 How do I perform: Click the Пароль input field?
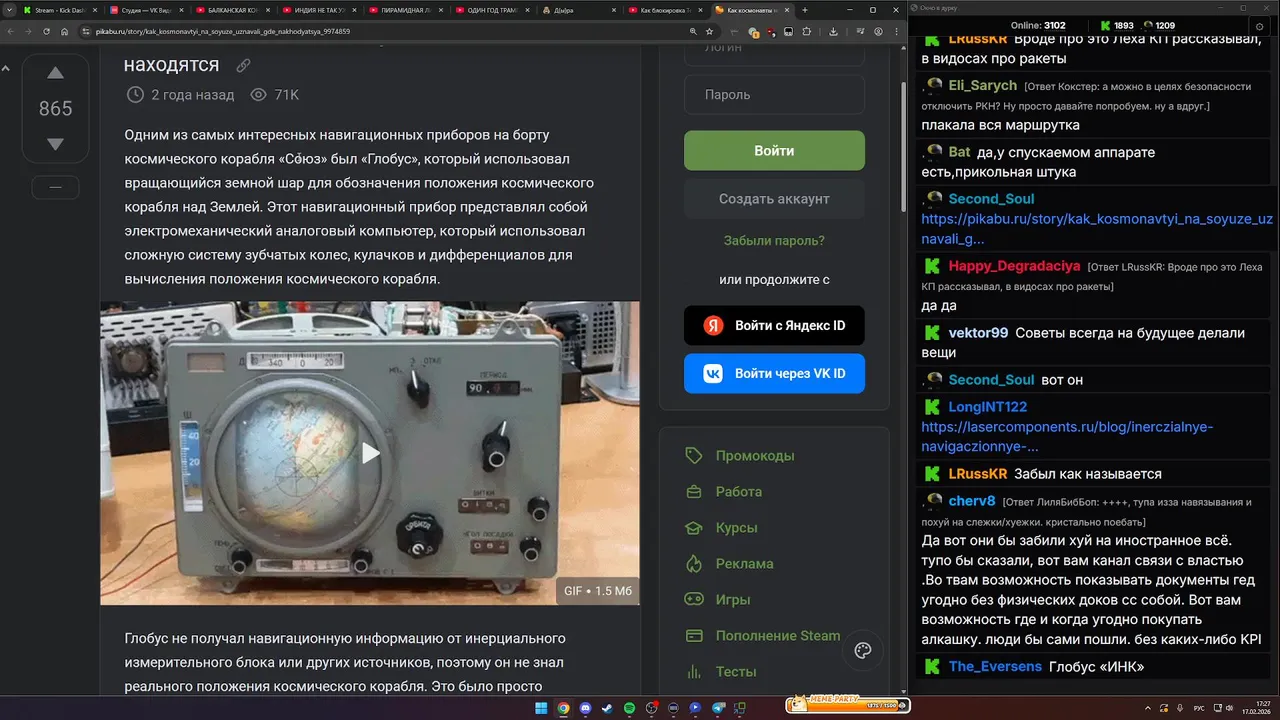click(x=774, y=95)
